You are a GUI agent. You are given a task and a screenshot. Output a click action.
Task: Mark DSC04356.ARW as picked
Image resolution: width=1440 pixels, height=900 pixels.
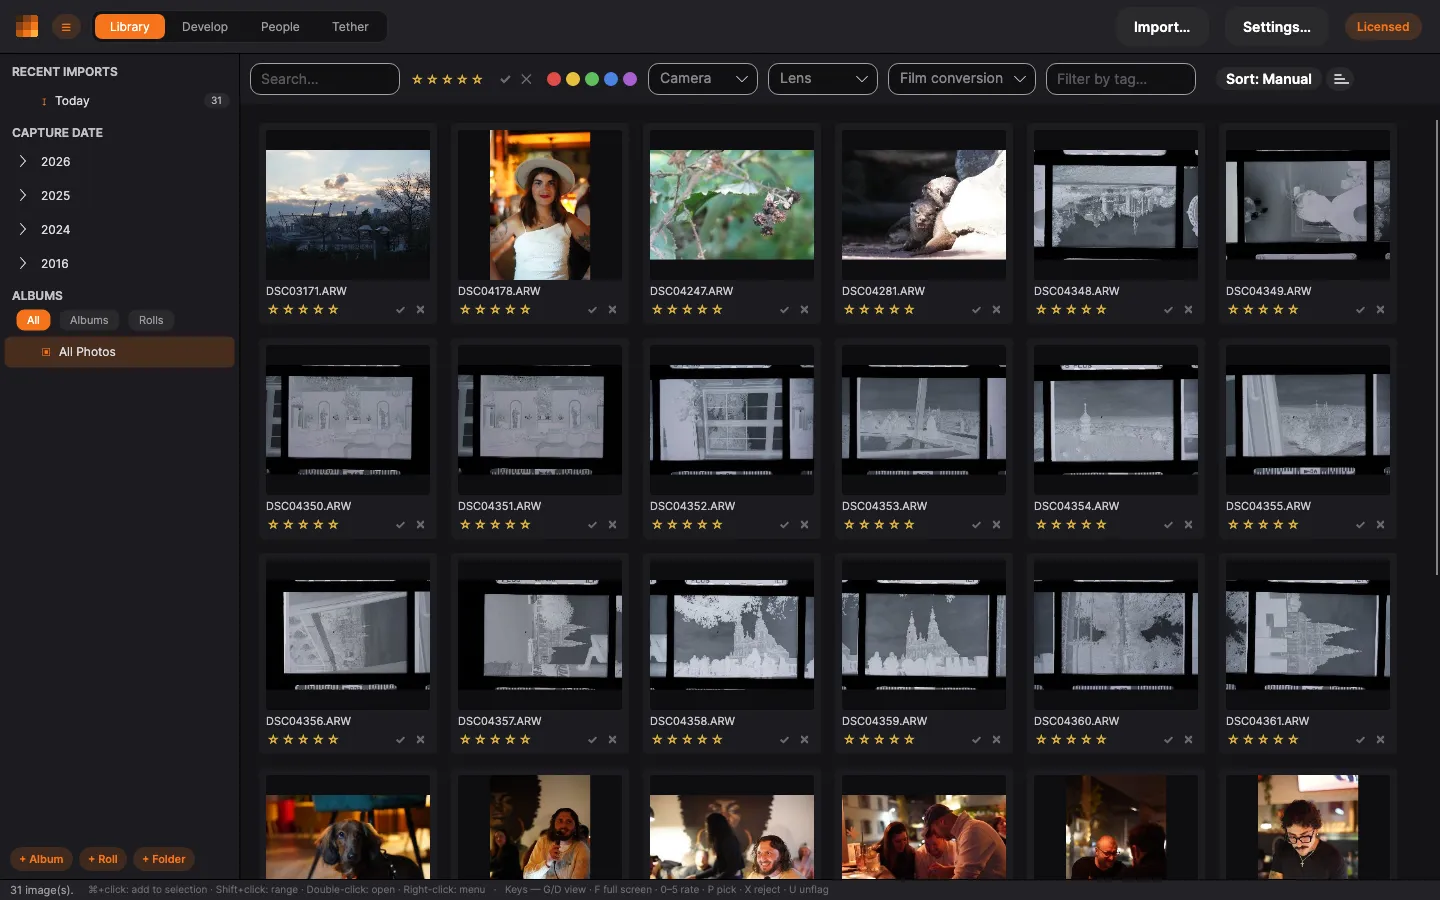400,740
